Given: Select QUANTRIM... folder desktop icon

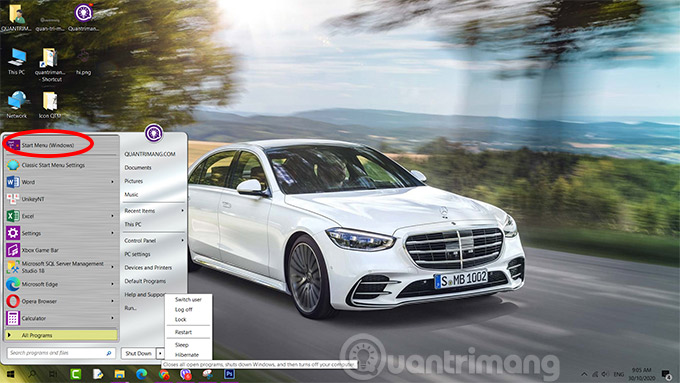Looking at the screenshot, I should 16,18.
